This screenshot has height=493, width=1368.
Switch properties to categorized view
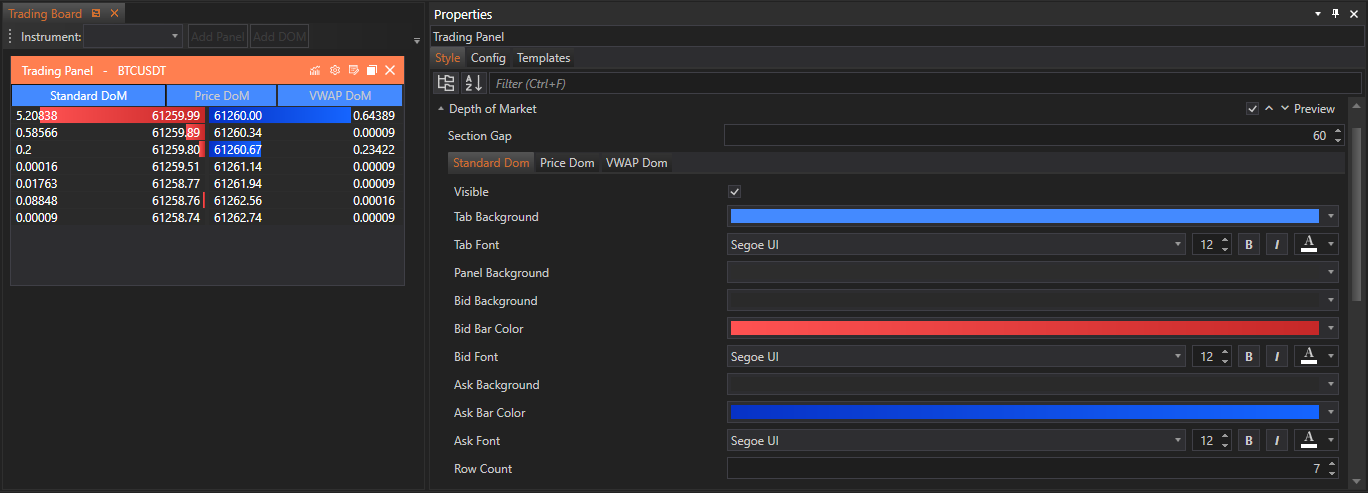click(446, 83)
